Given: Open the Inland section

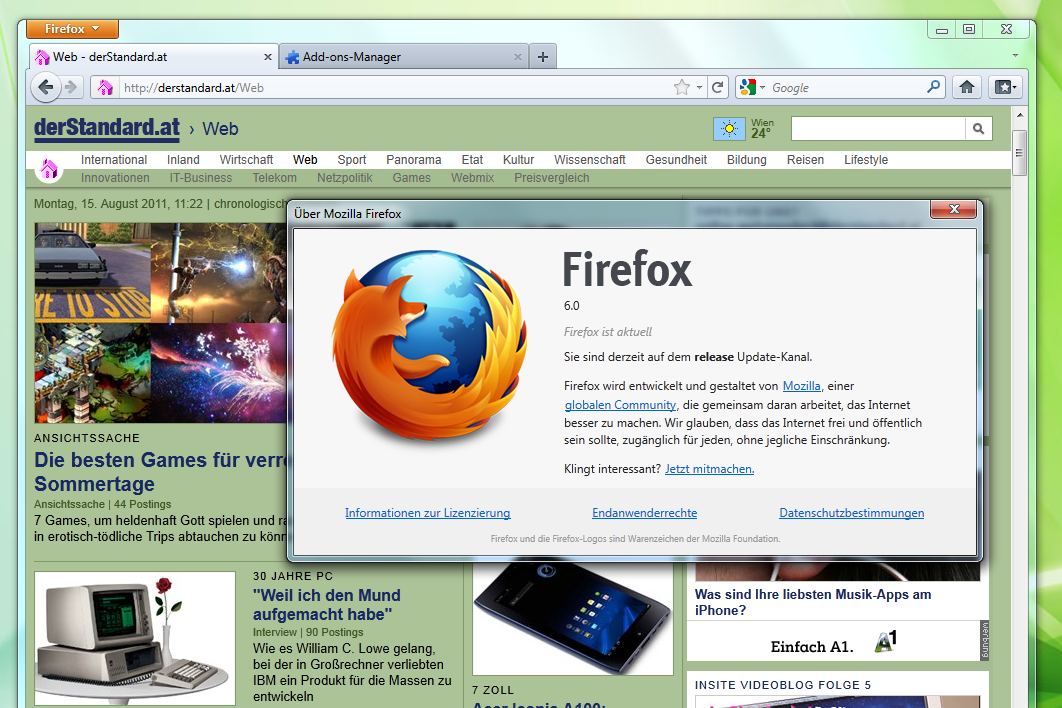Looking at the screenshot, I should click(x=183, y=160).
